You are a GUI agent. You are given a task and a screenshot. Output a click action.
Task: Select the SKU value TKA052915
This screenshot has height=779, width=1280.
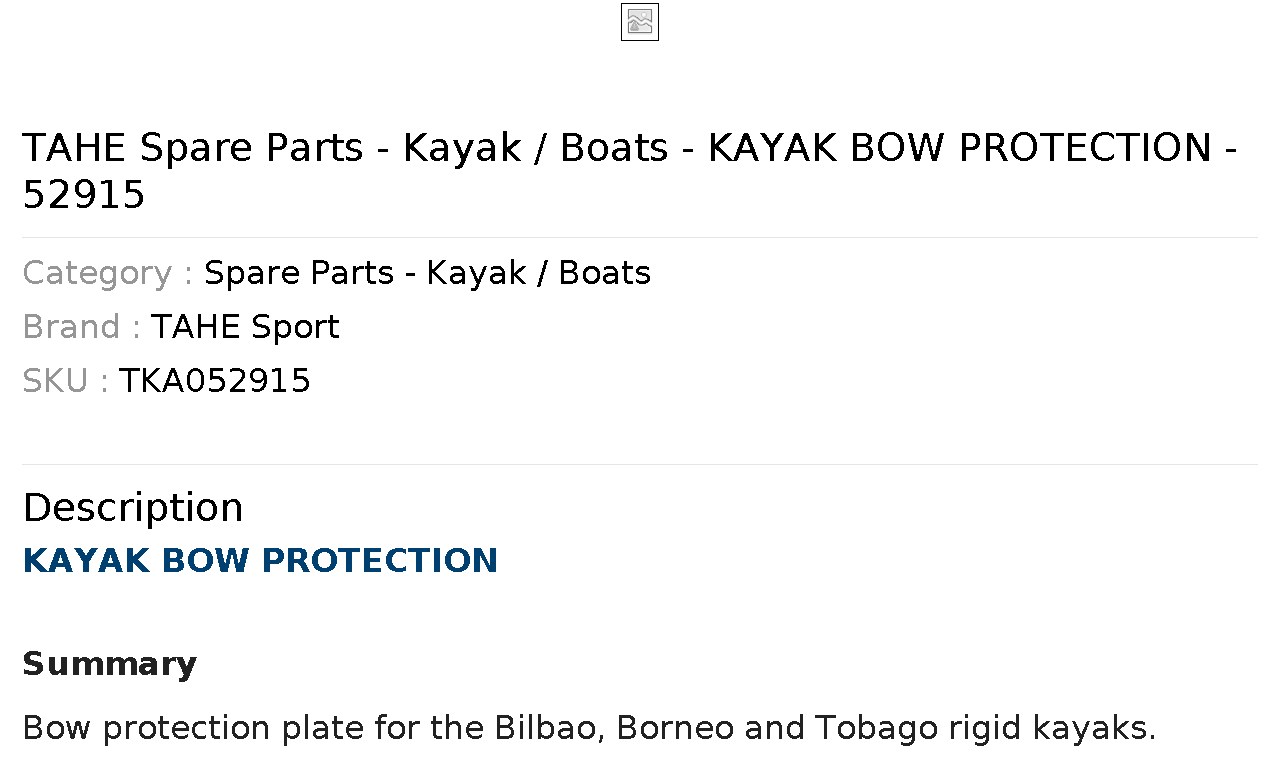coord(215,381)
